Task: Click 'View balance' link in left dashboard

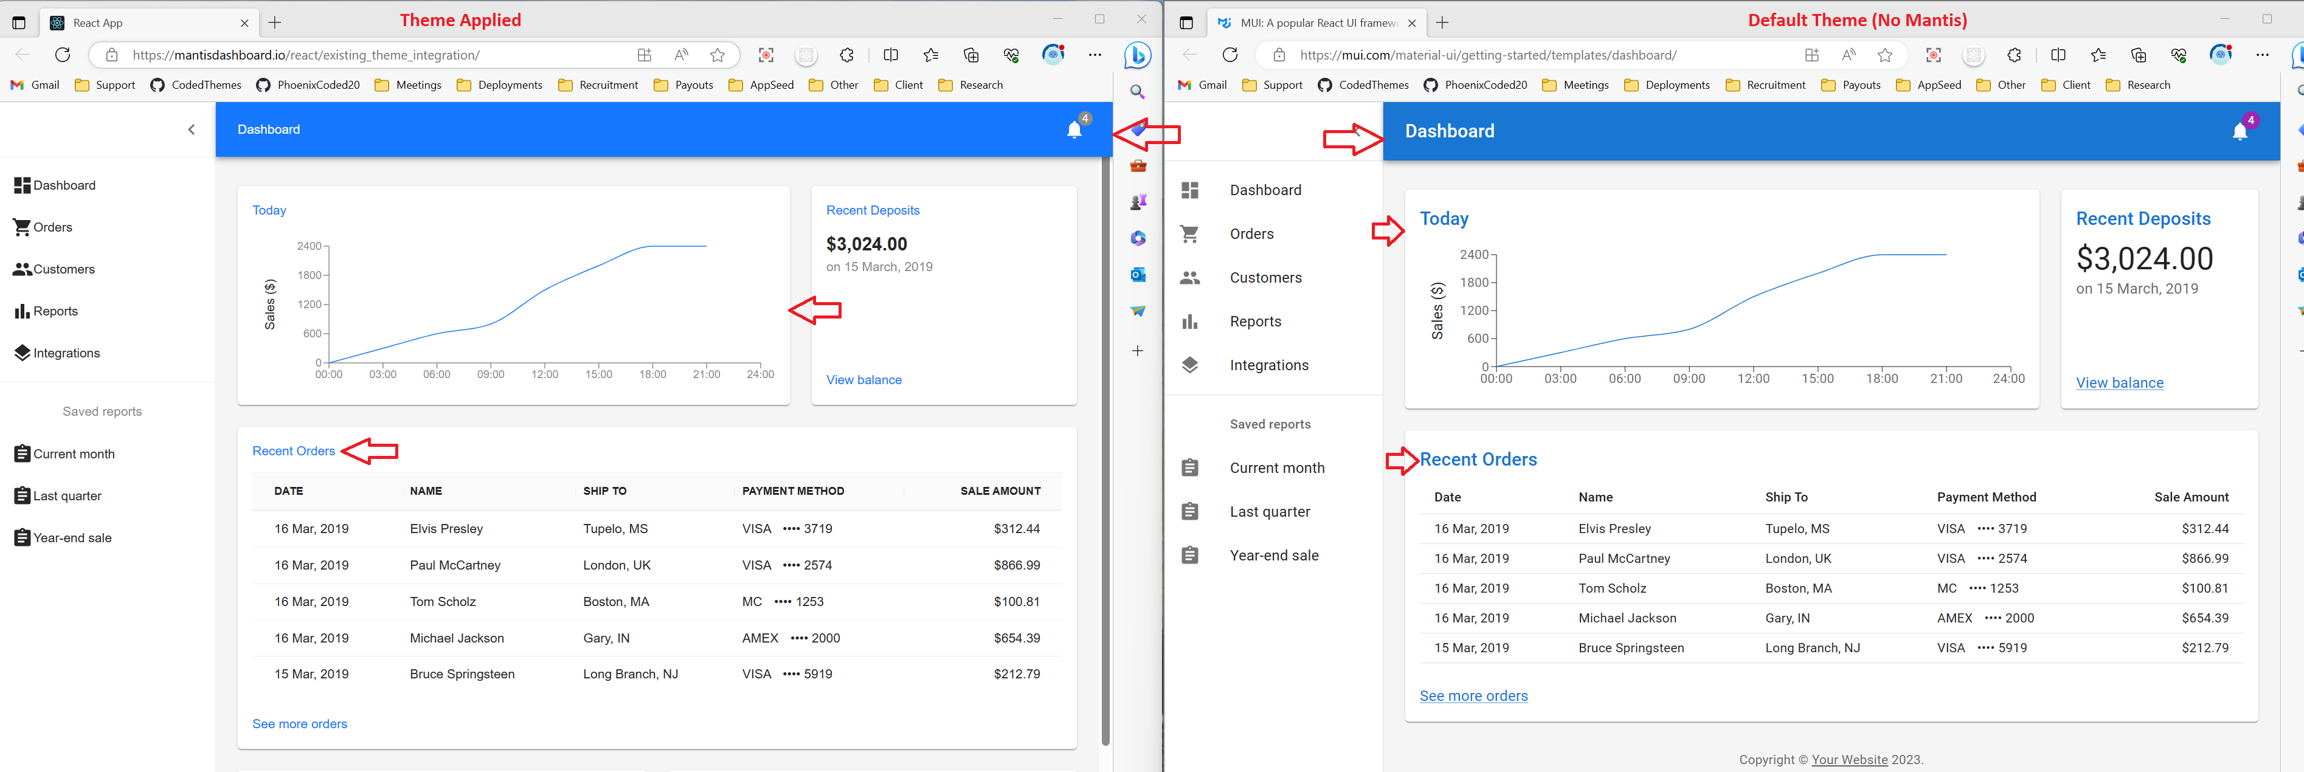Action: [863, 380]
